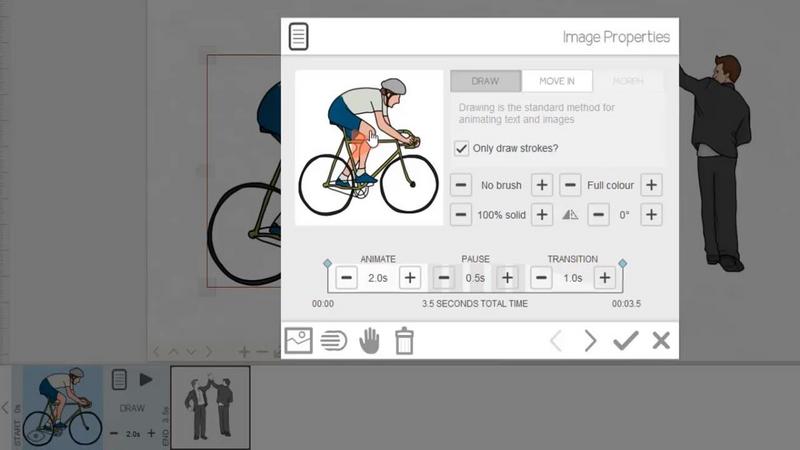Go to previous element arrow
The image size is (800, 450).
(556, 340)
